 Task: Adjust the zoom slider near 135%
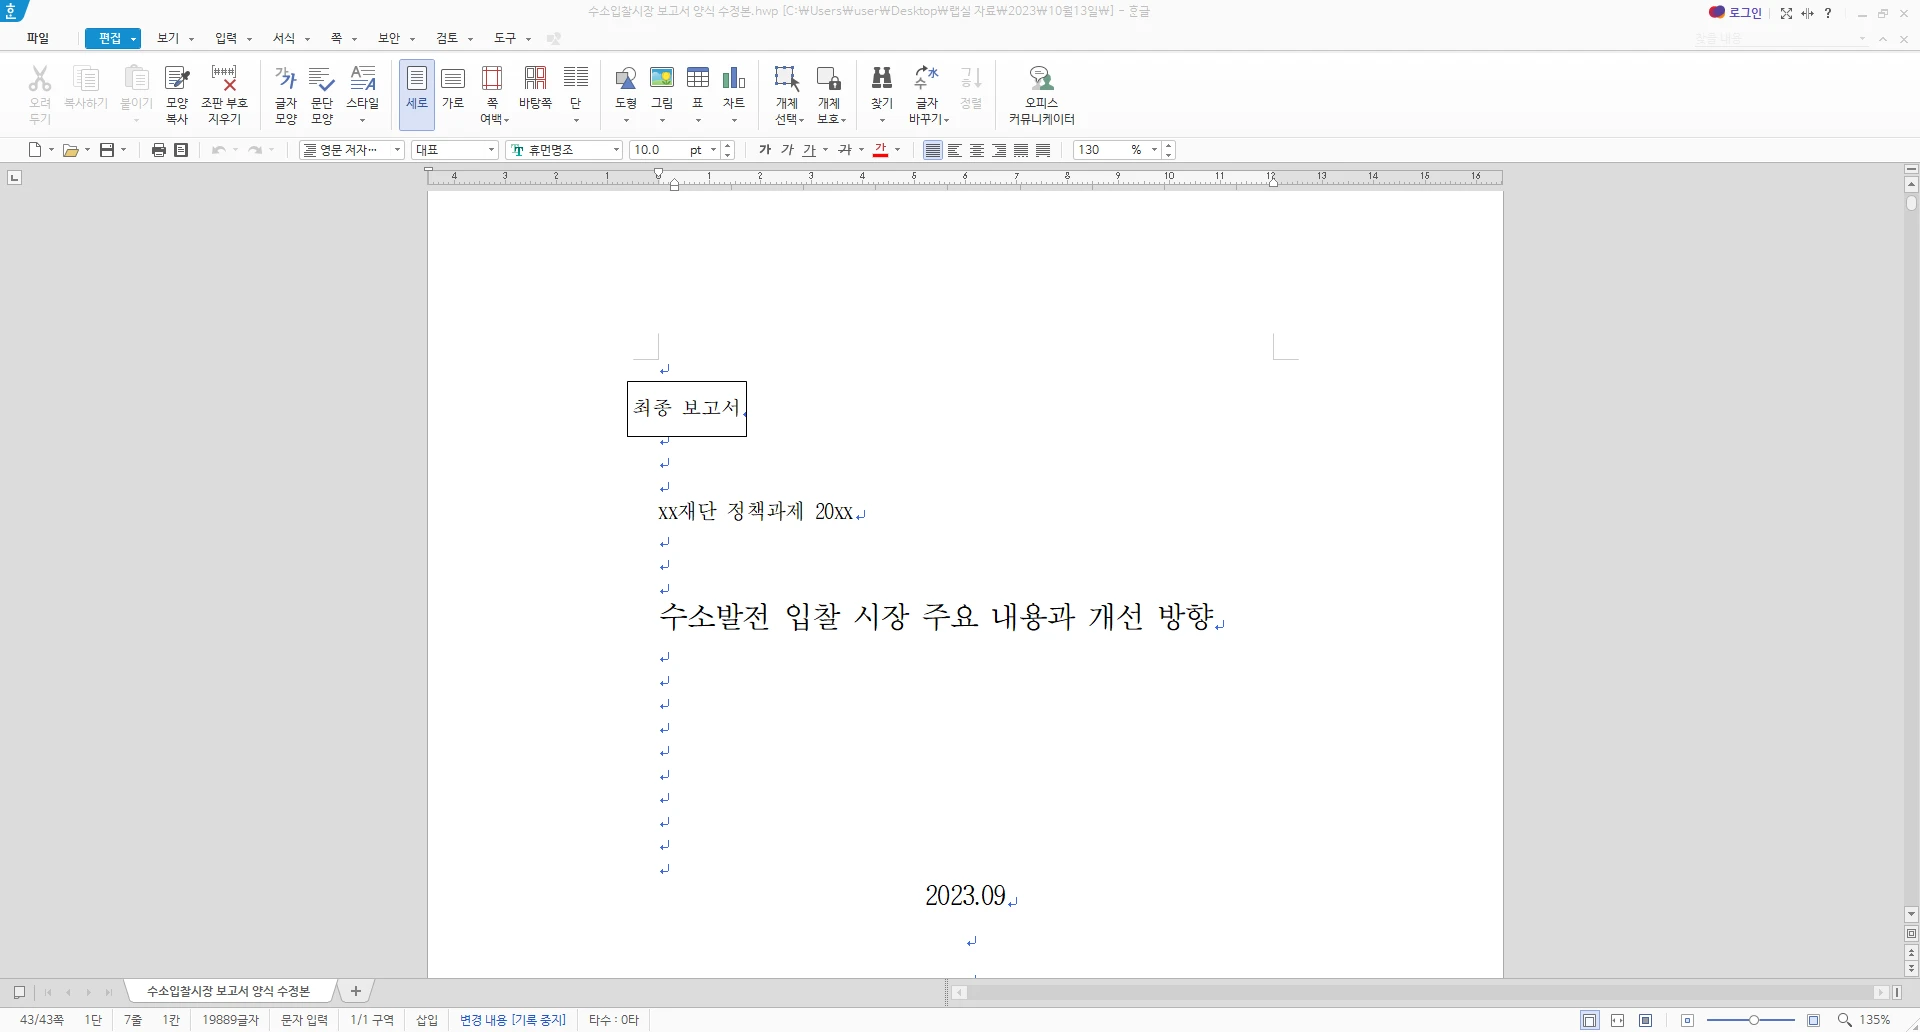[1753, 1020]
